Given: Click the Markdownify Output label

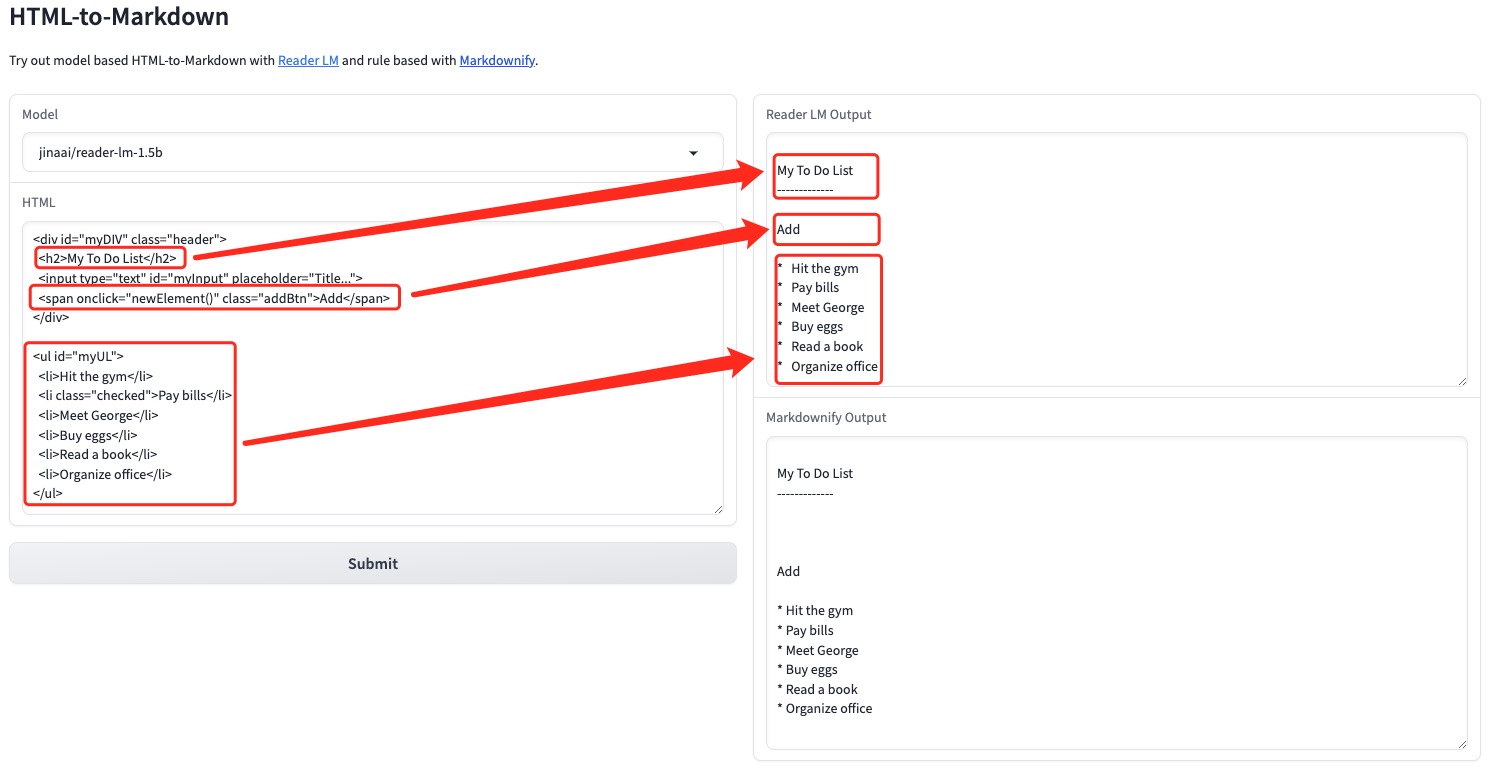Looking at the screenshot, I should point(826,417).
